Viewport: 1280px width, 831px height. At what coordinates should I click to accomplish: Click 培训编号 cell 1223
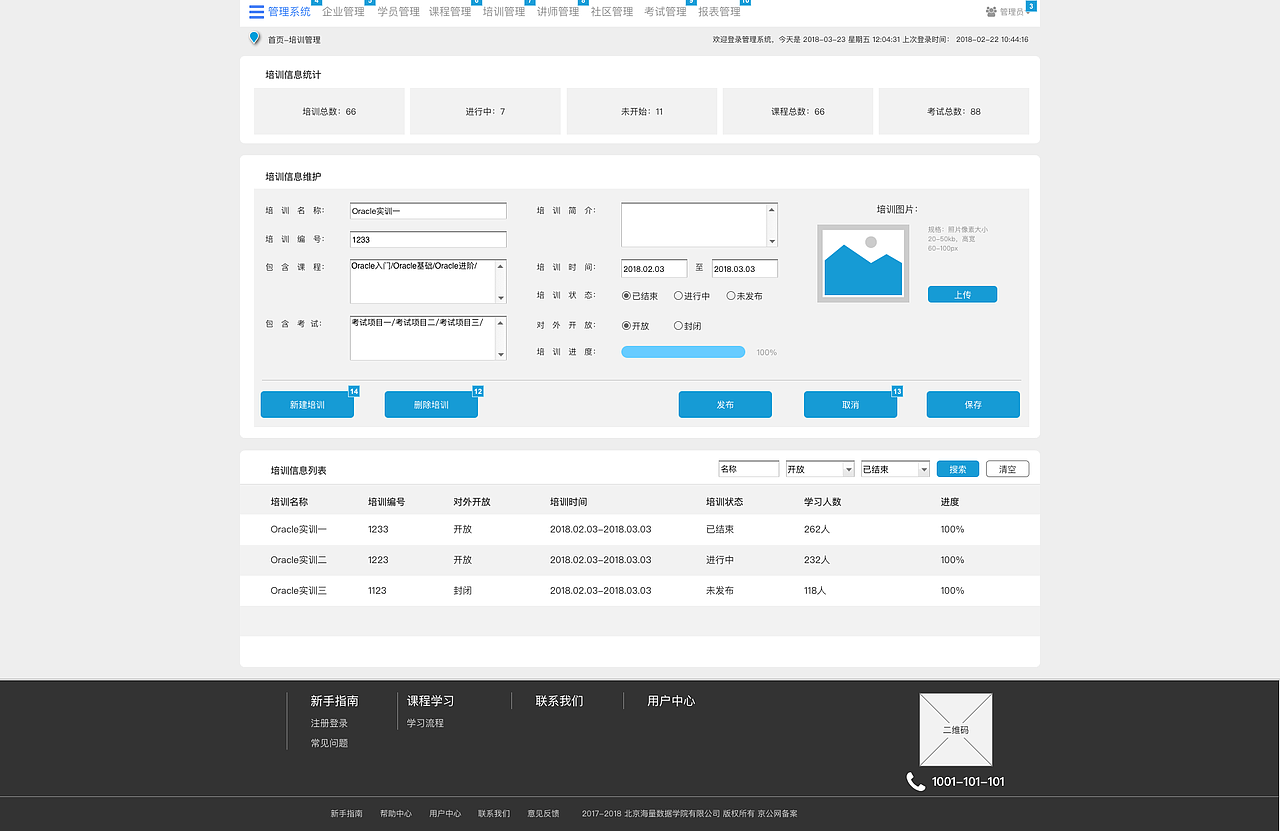(378, 560)
